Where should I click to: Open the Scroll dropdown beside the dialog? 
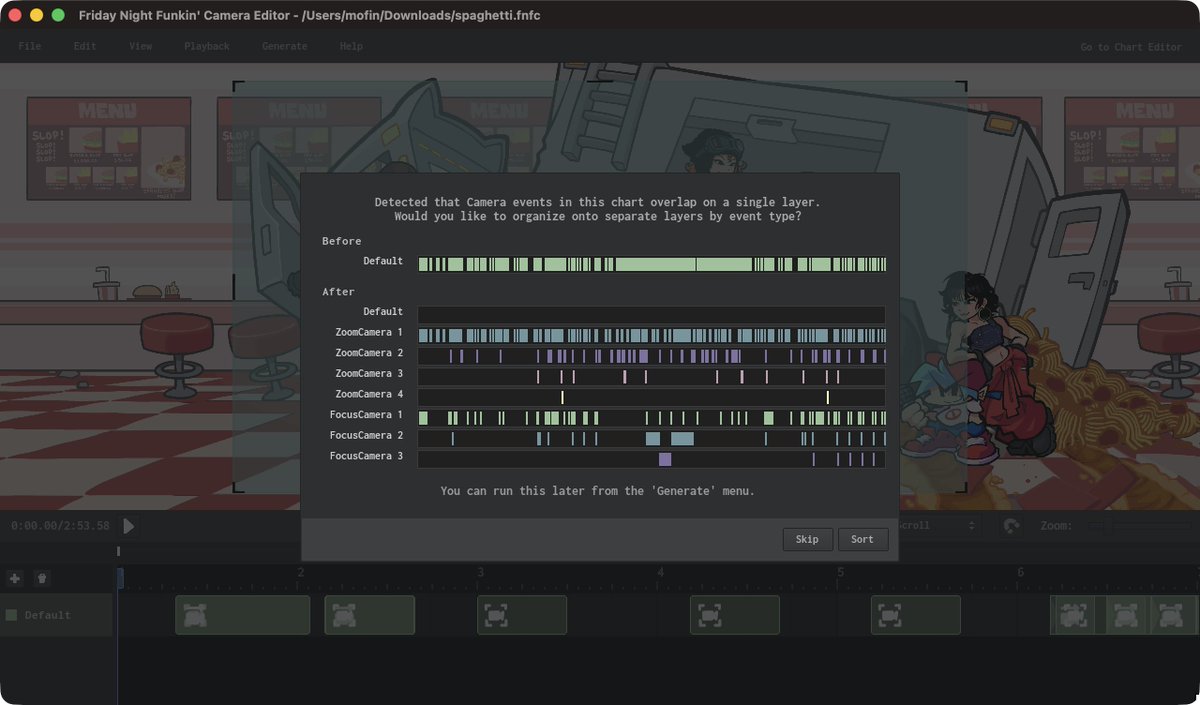938,525
